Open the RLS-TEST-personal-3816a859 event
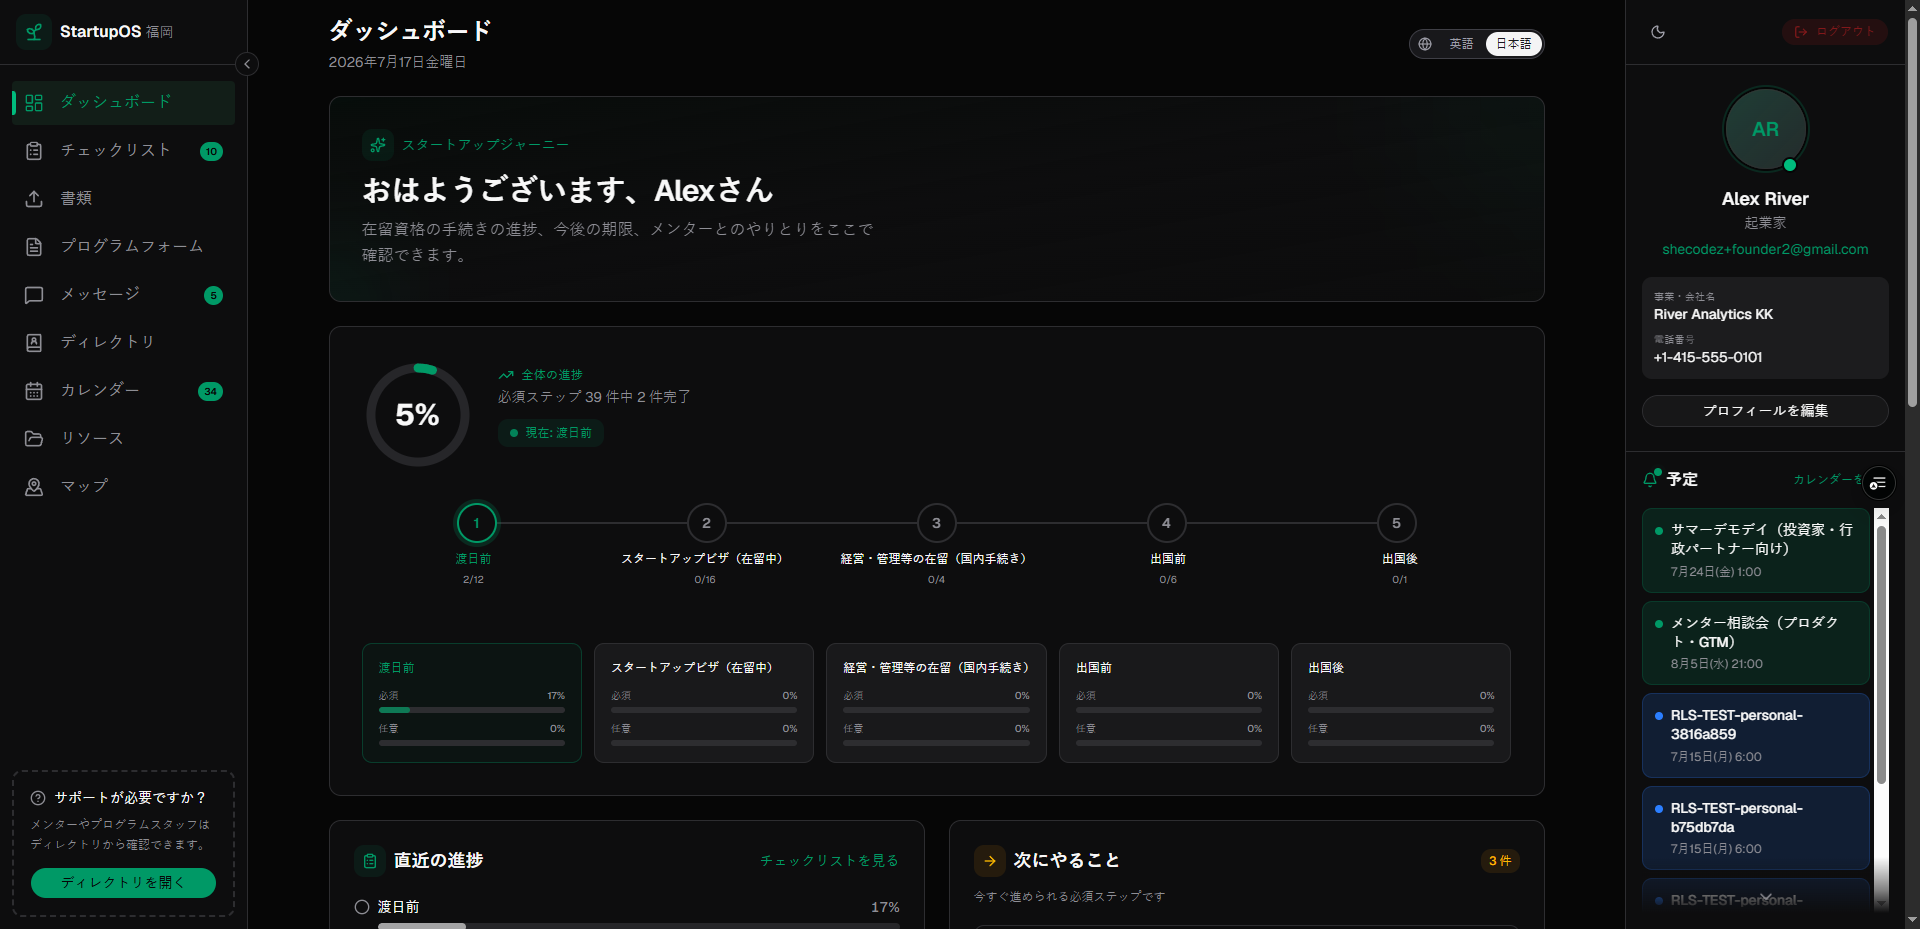The width and height of the screenshot is (1920, 929). pos(1755,735)
